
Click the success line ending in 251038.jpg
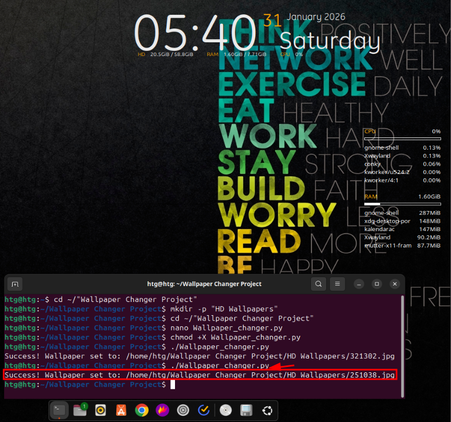pos(199,375)
